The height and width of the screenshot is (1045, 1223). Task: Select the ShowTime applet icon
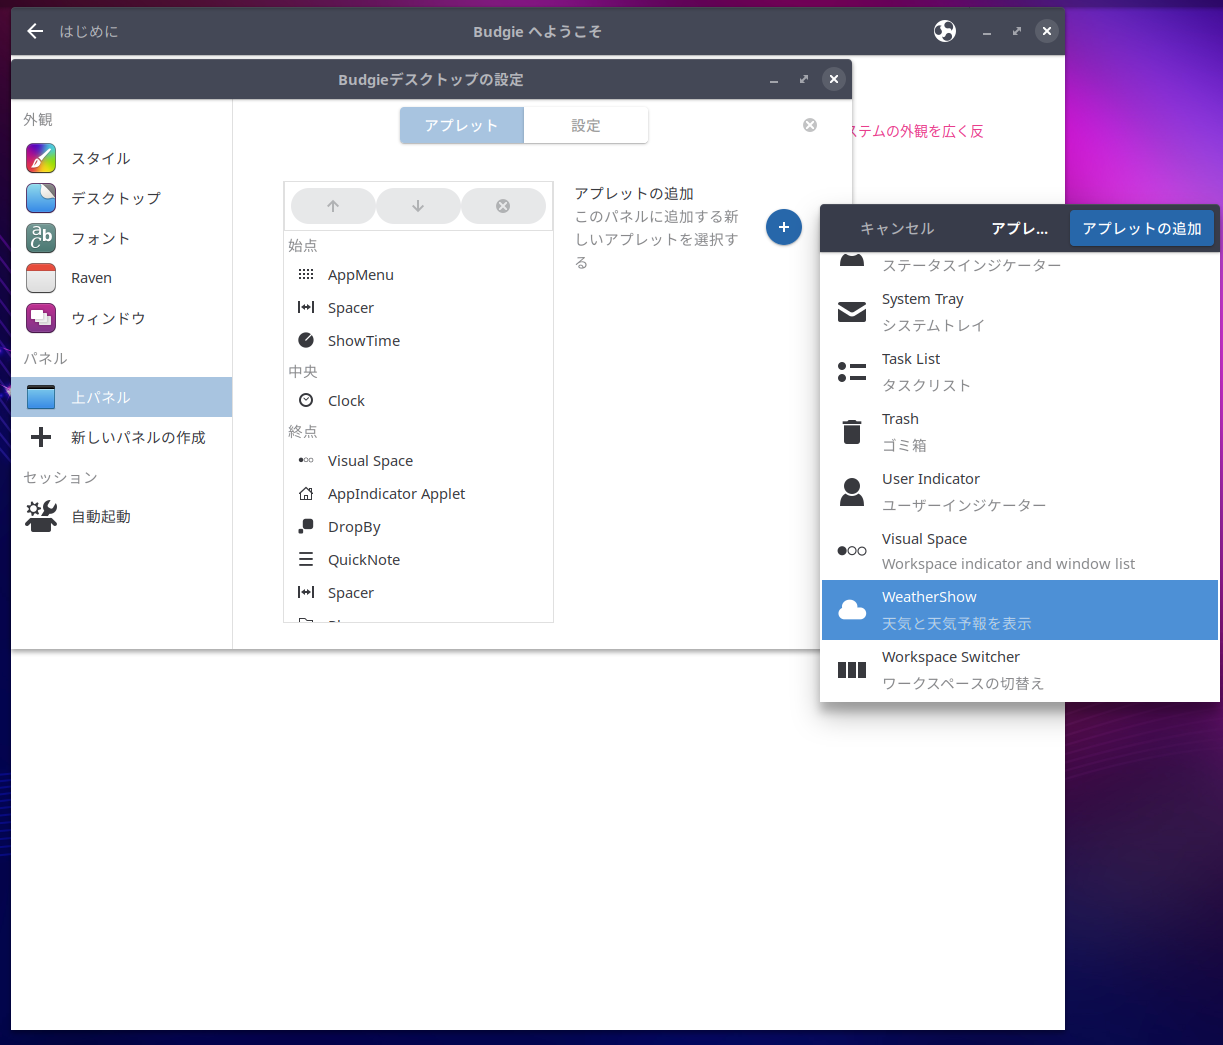306,340
